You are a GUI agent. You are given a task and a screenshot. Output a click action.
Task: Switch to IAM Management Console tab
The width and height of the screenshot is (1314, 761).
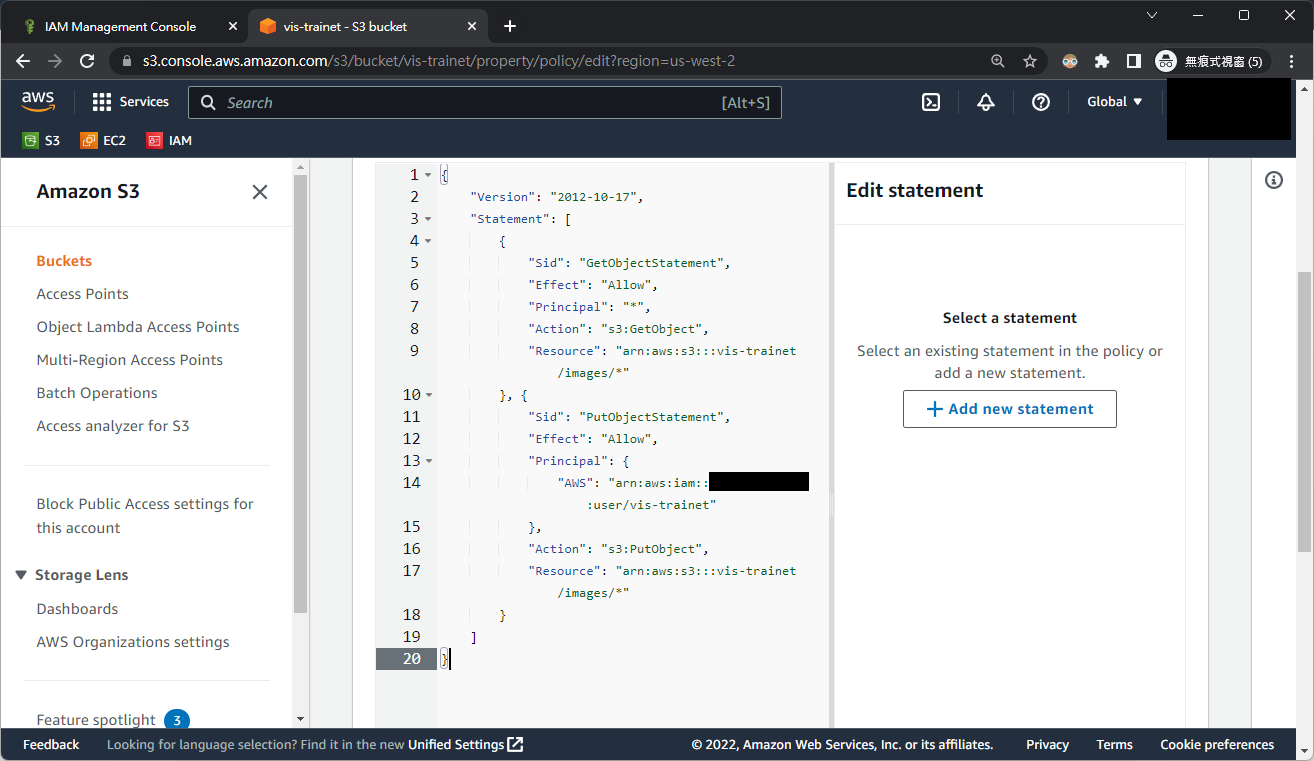tap(128, 26)
